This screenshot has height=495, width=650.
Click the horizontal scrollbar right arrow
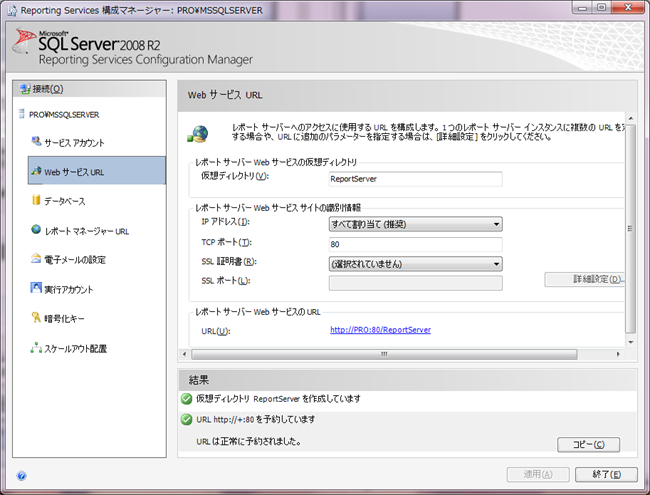point(618,354)
